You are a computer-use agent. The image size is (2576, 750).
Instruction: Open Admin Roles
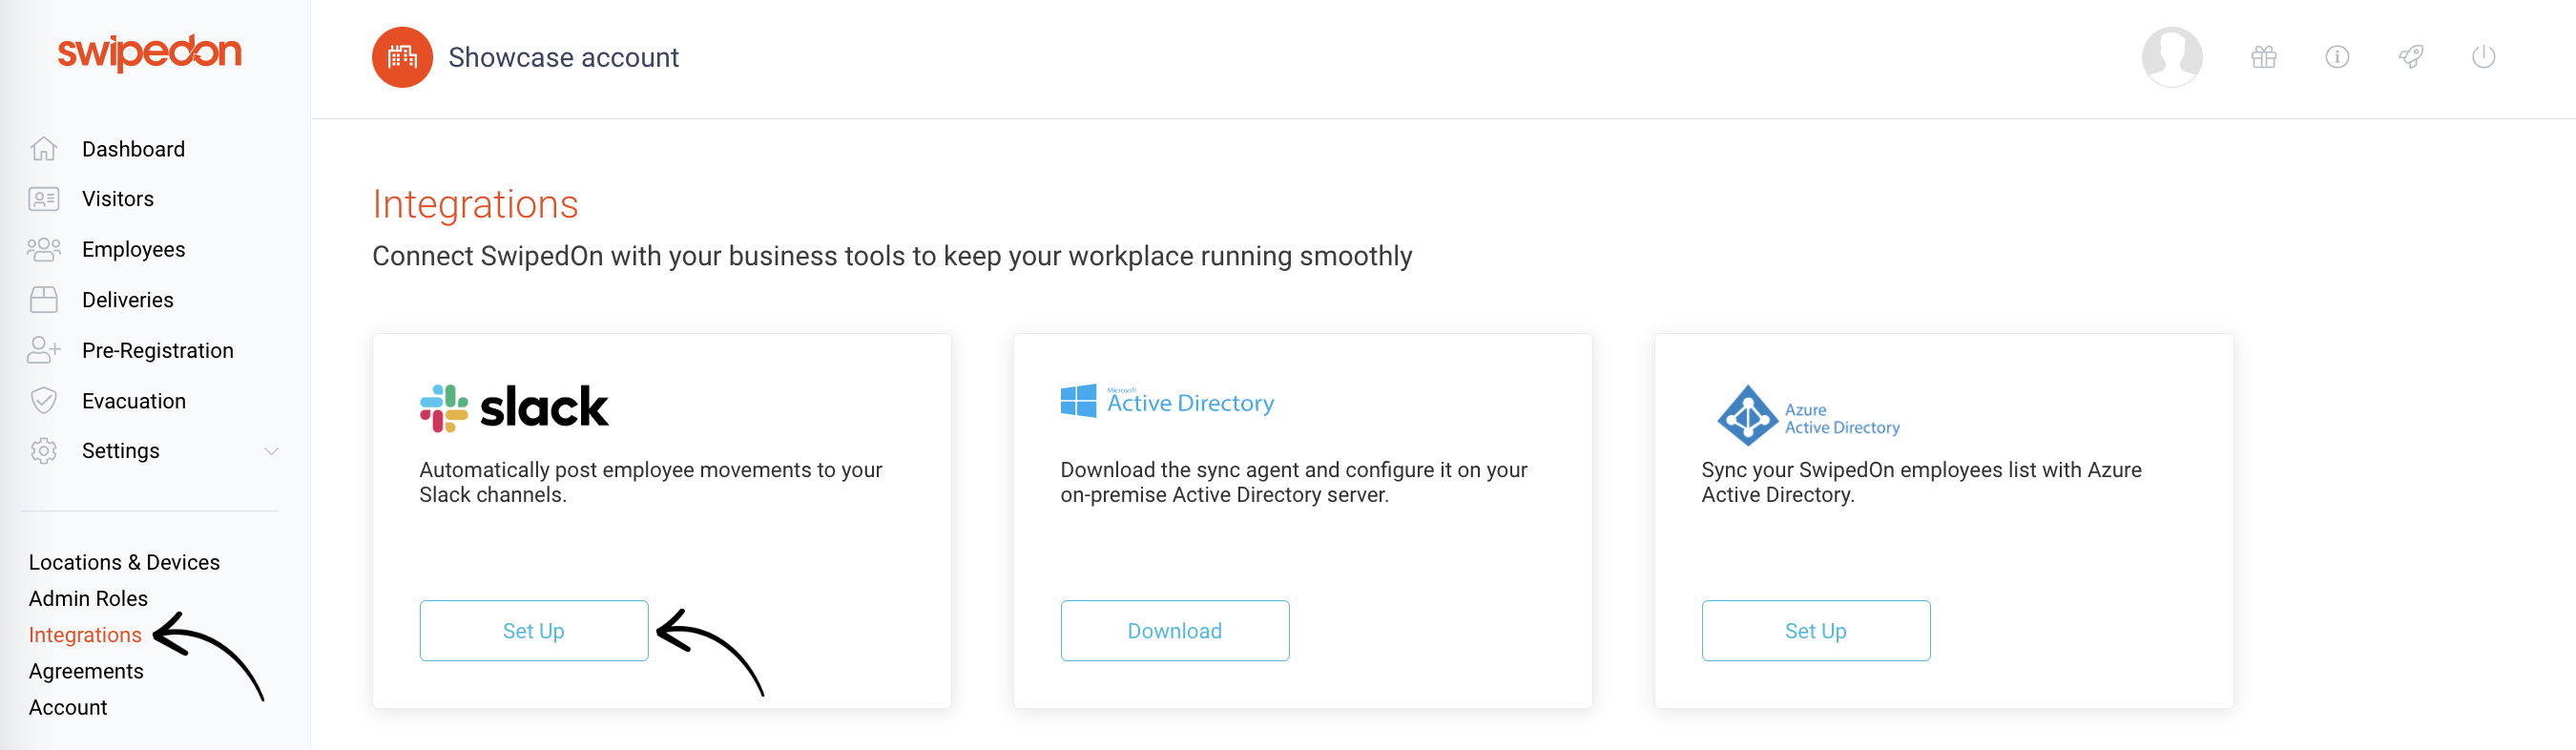click(88, 598)
